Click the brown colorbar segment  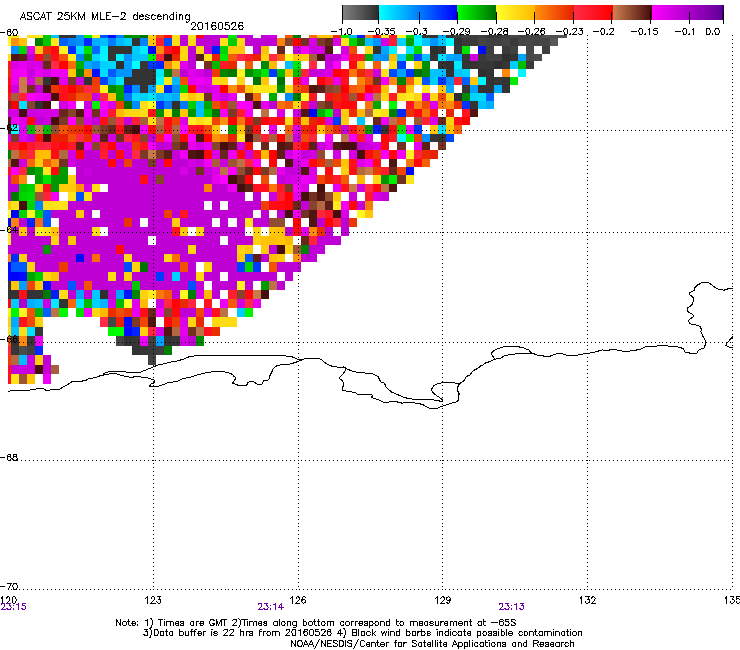point(632,13)
